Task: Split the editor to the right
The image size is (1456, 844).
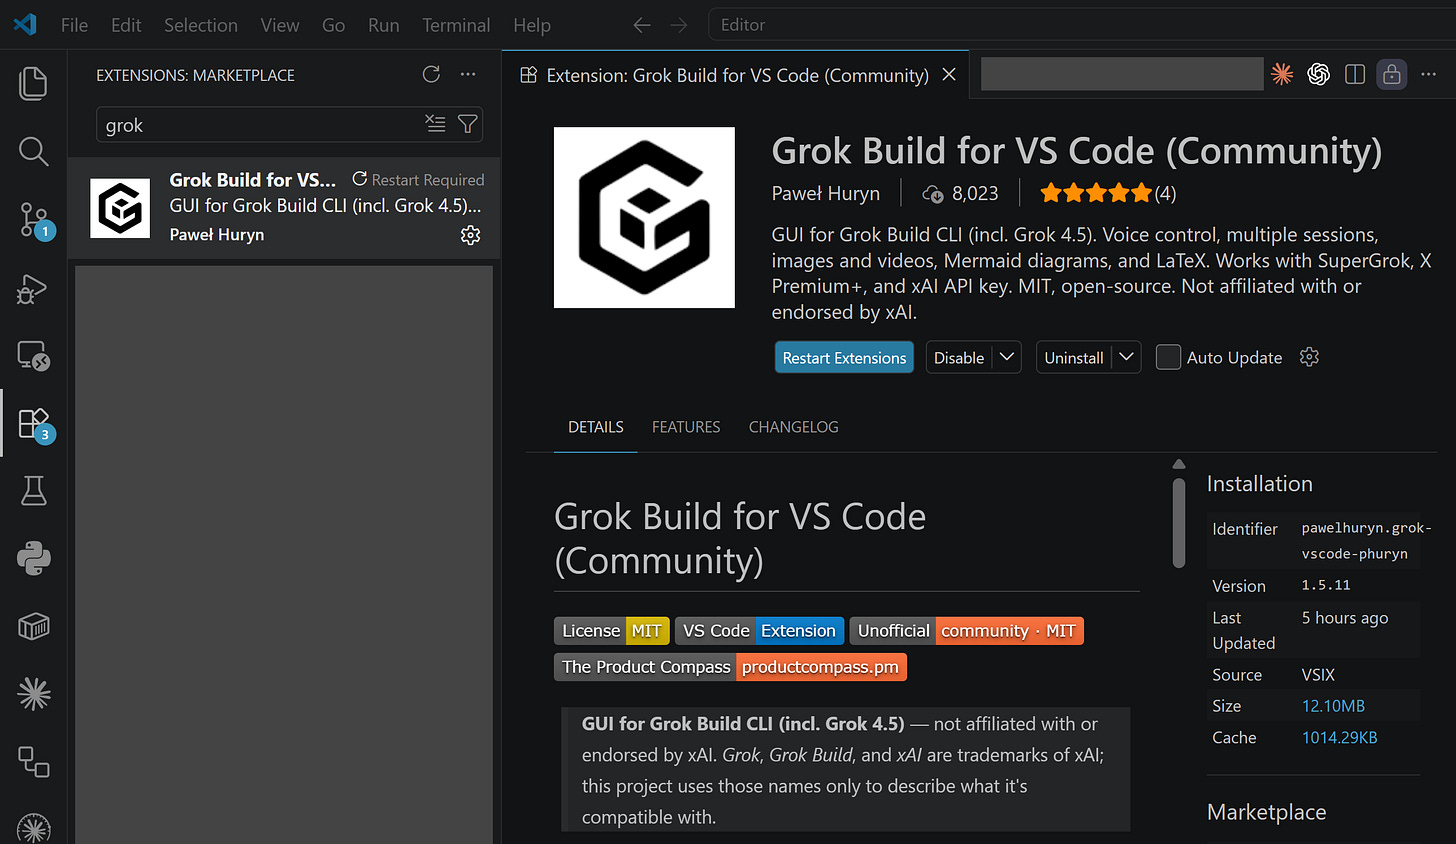Action: coord(1355,74)
